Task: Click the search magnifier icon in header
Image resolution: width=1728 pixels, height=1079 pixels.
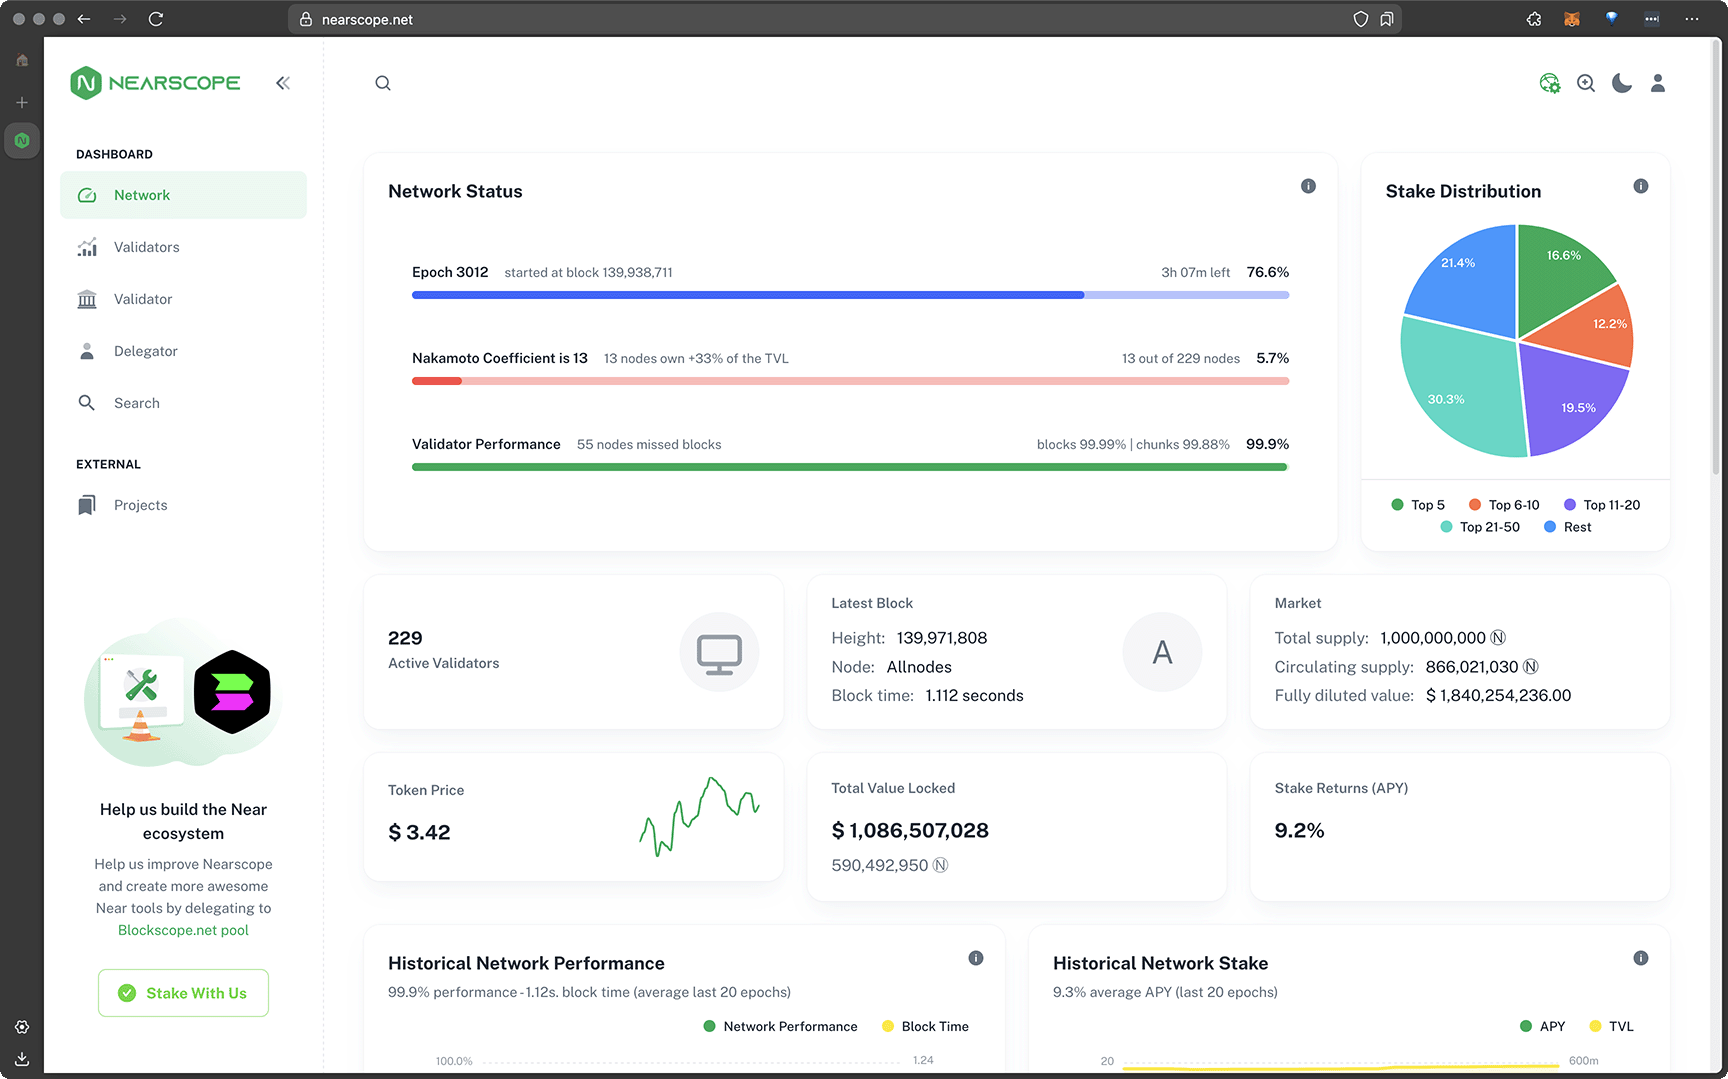Action: pyautogui.click(x=383, y=83)
